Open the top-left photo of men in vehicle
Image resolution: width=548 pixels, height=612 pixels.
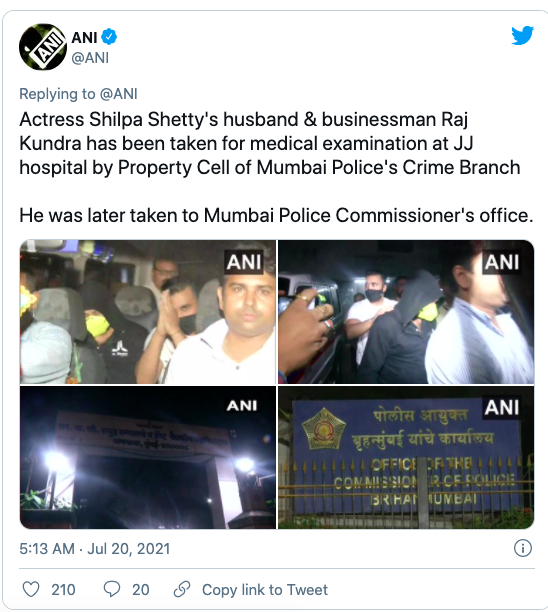(x=148, y=312)
